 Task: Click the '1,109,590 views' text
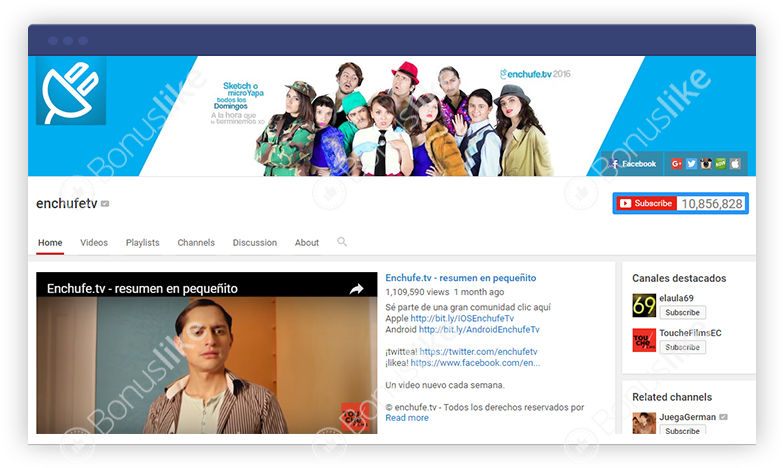click(x=417, y=292)
